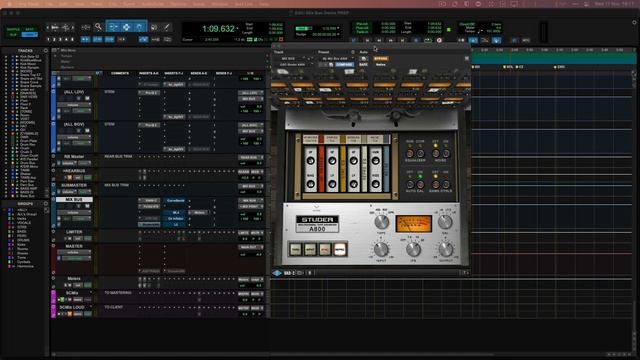
Task: Recall zoom preset 5
Action: [x=73, y=40]
